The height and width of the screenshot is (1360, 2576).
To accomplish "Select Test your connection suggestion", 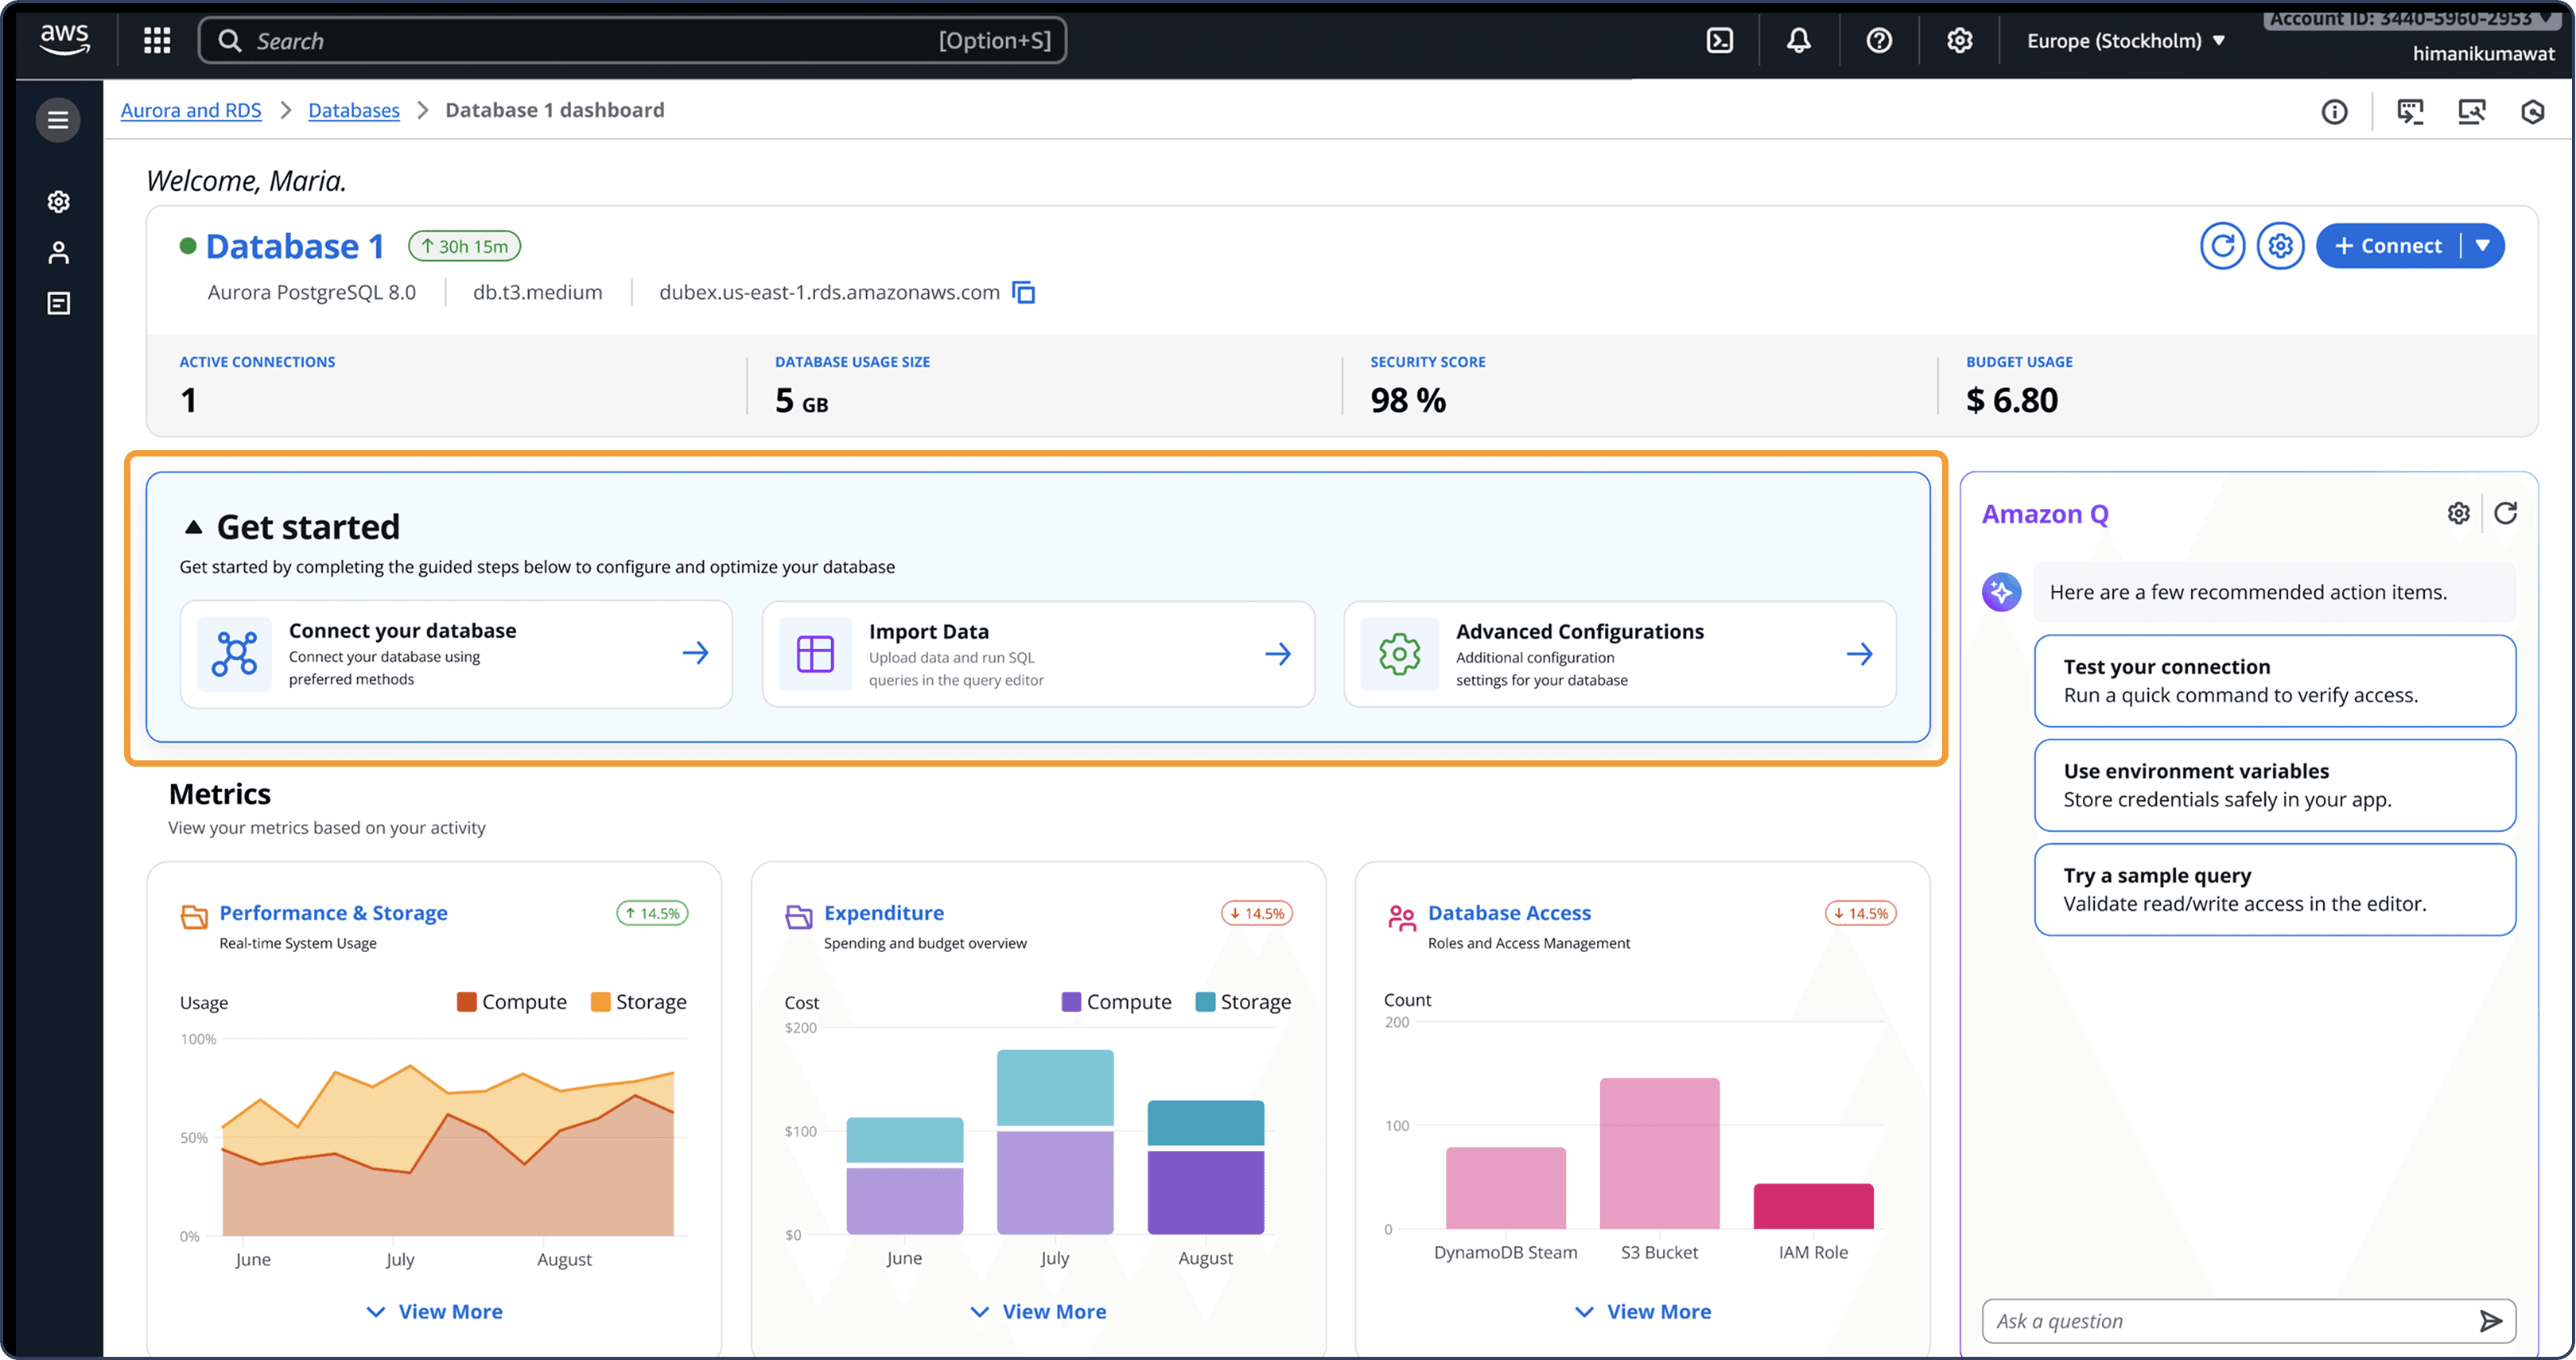I will (x=2274, y=681).
